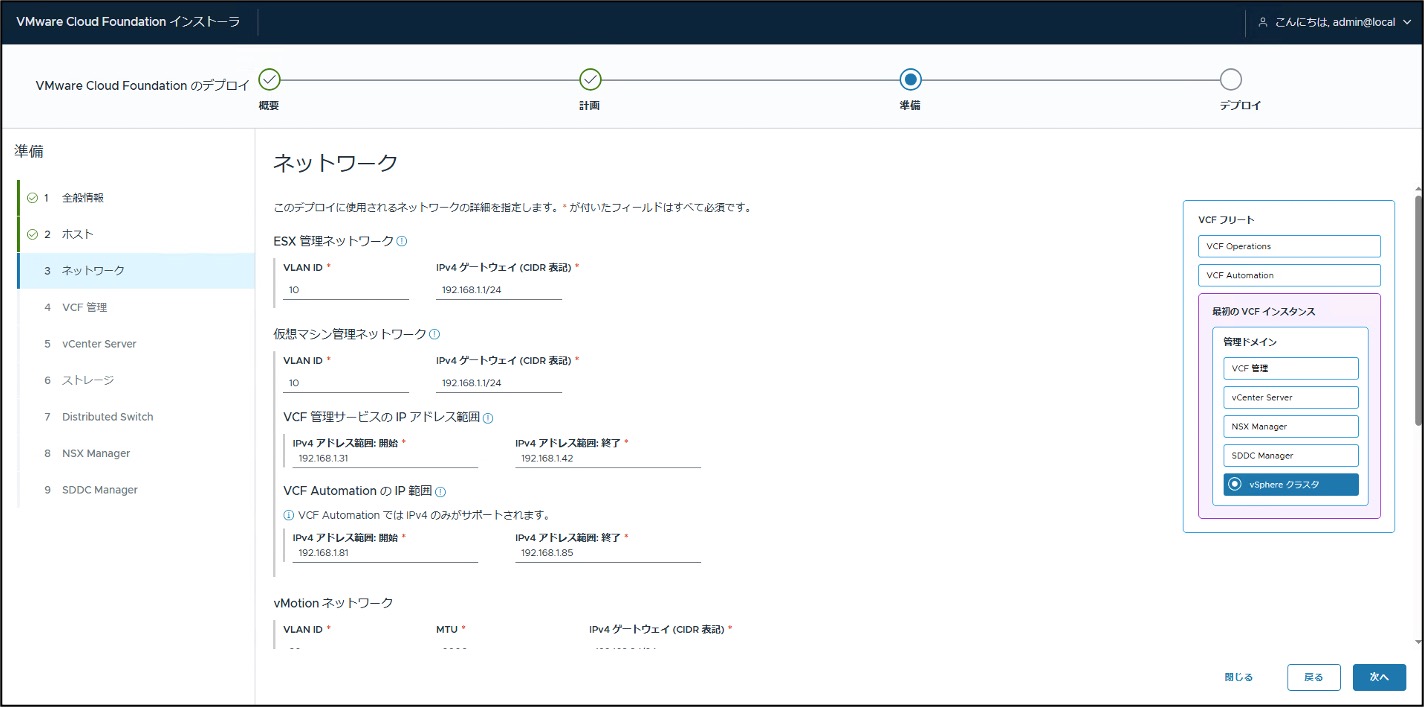Screen dimensions: 1424x708
Task: Click the VCF 管理 diagram box
Action: coord(1291,368)
